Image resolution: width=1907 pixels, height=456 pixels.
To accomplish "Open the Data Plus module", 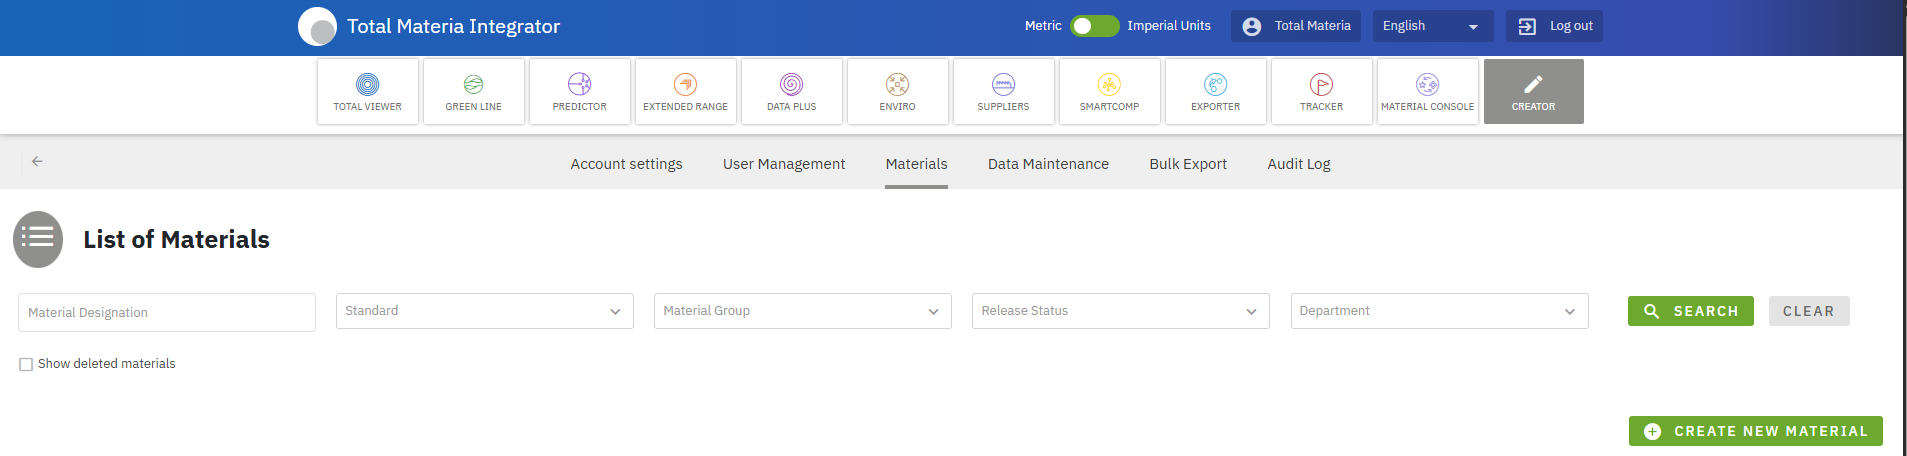I will click(x=791, y=91).
